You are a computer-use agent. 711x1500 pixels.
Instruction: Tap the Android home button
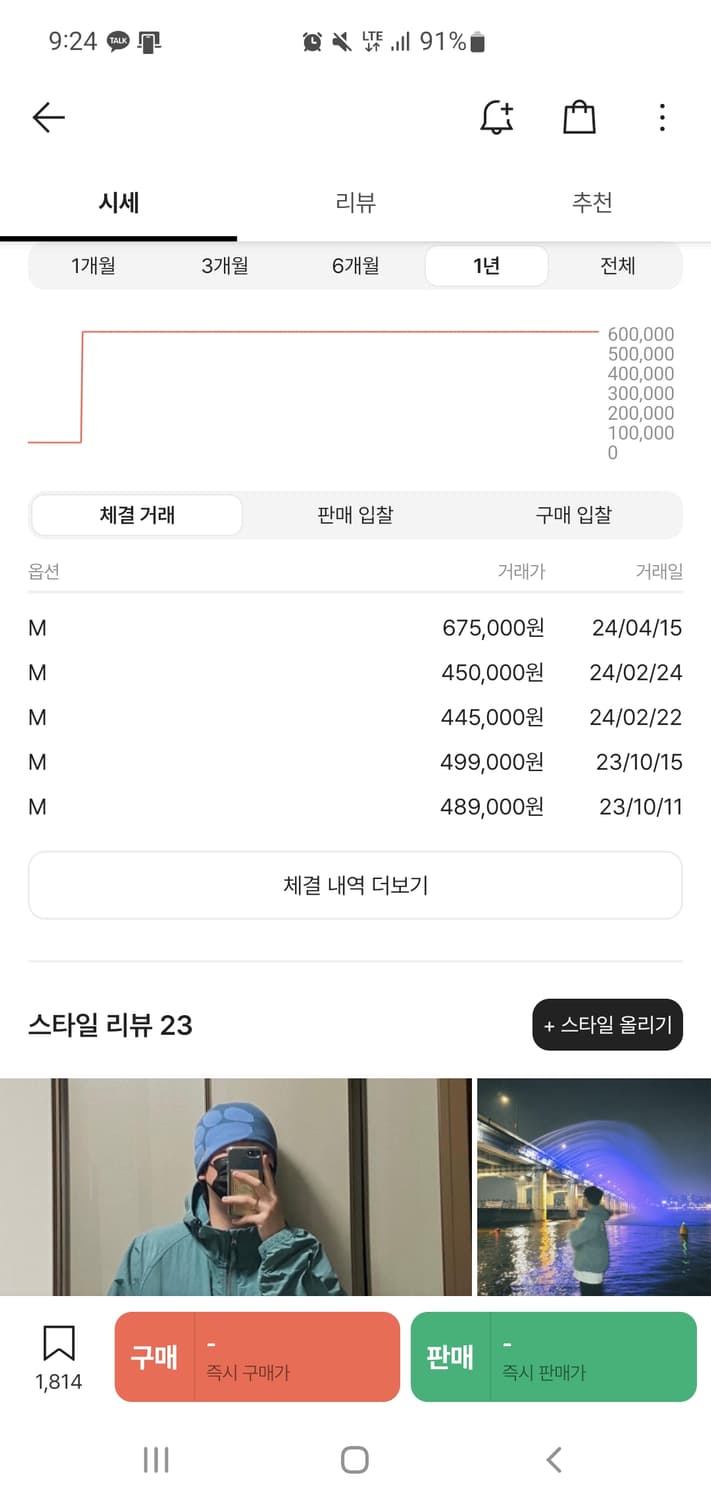(x=354, y=1459)
